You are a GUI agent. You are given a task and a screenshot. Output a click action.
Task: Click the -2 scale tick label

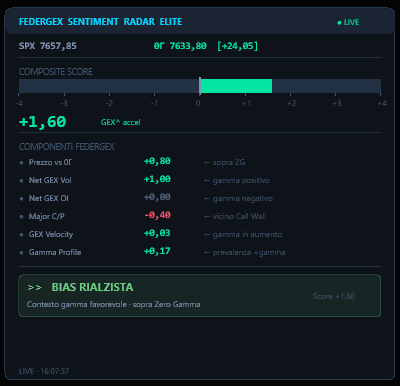(109, 103)
